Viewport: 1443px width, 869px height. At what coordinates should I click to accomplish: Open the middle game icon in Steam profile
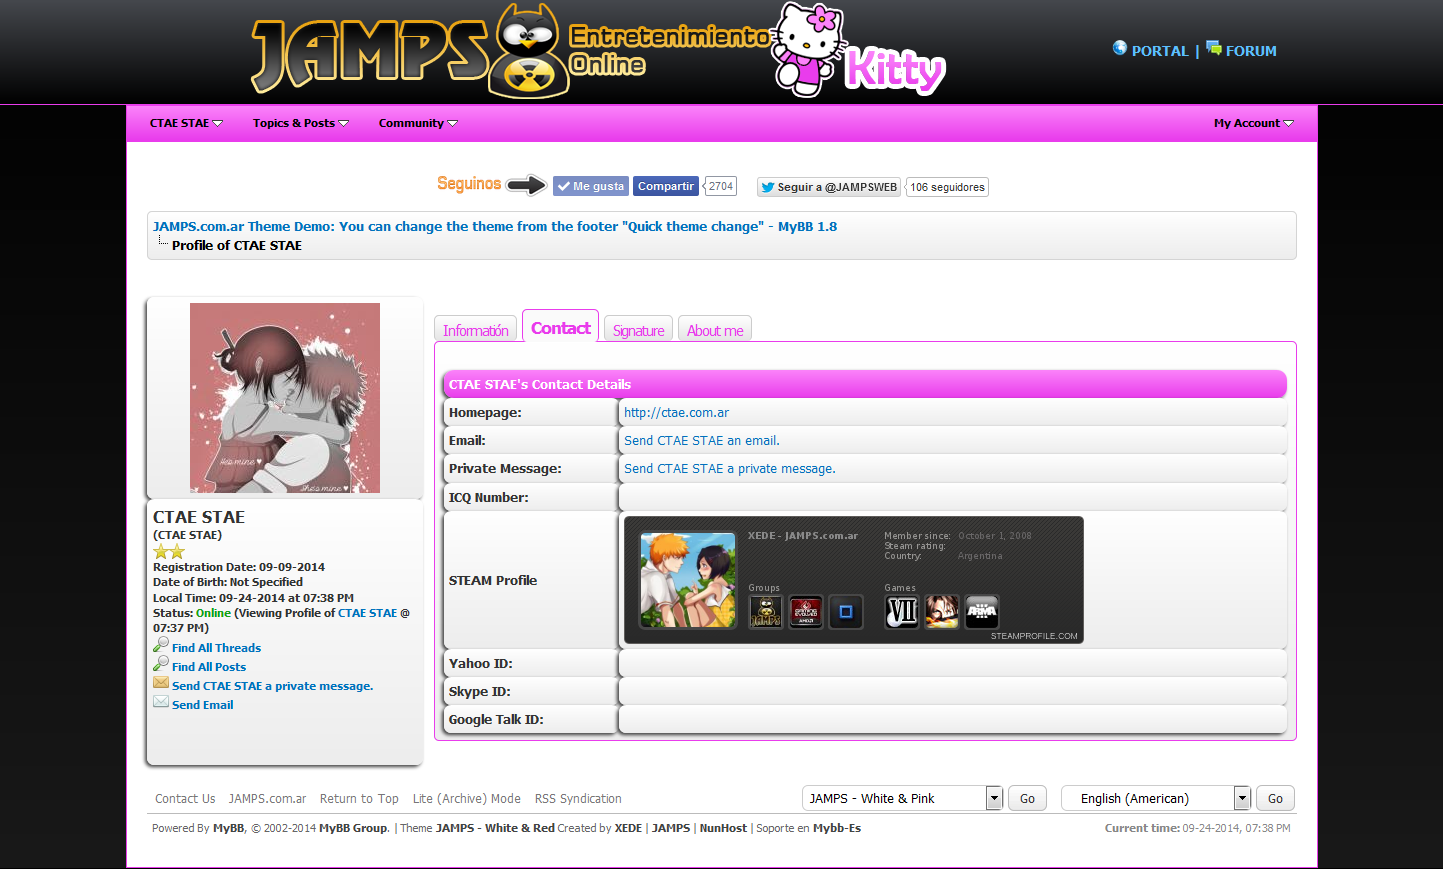[942, 612]
